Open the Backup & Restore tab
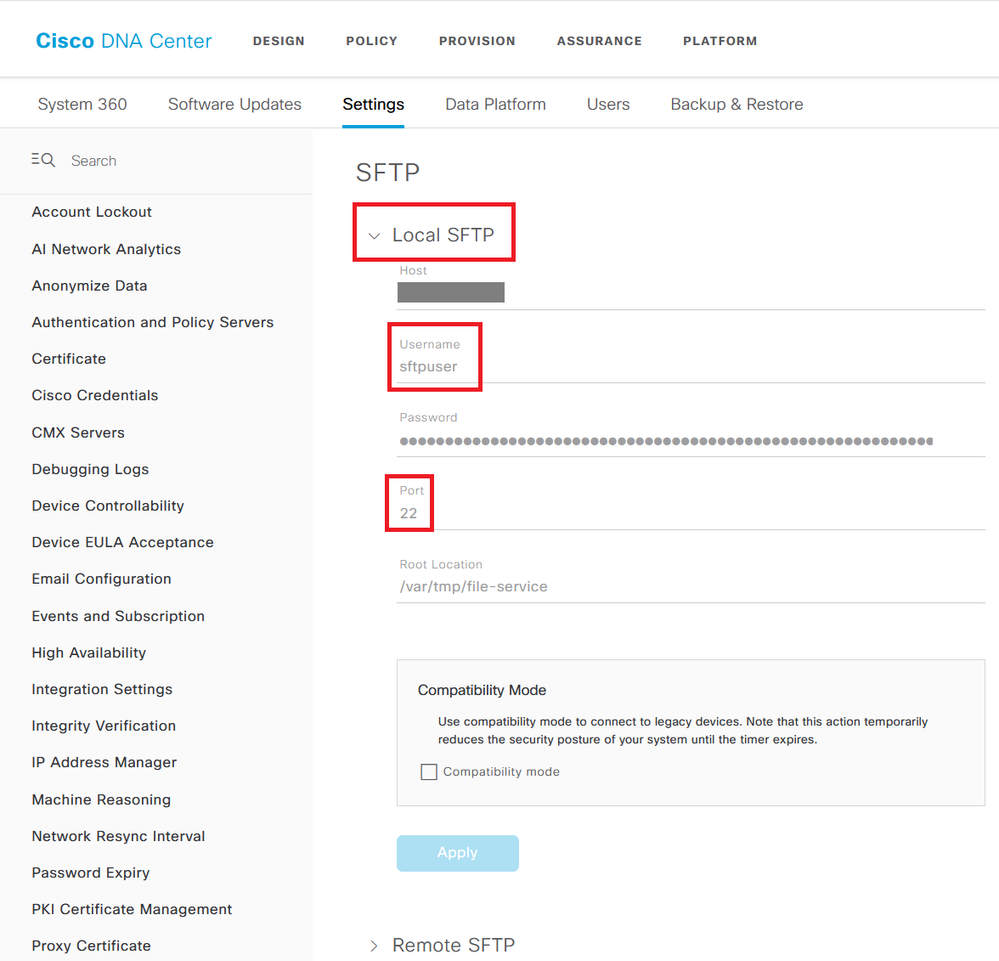The height and width of the screenshot is (961, 999). tap(737, 104)
